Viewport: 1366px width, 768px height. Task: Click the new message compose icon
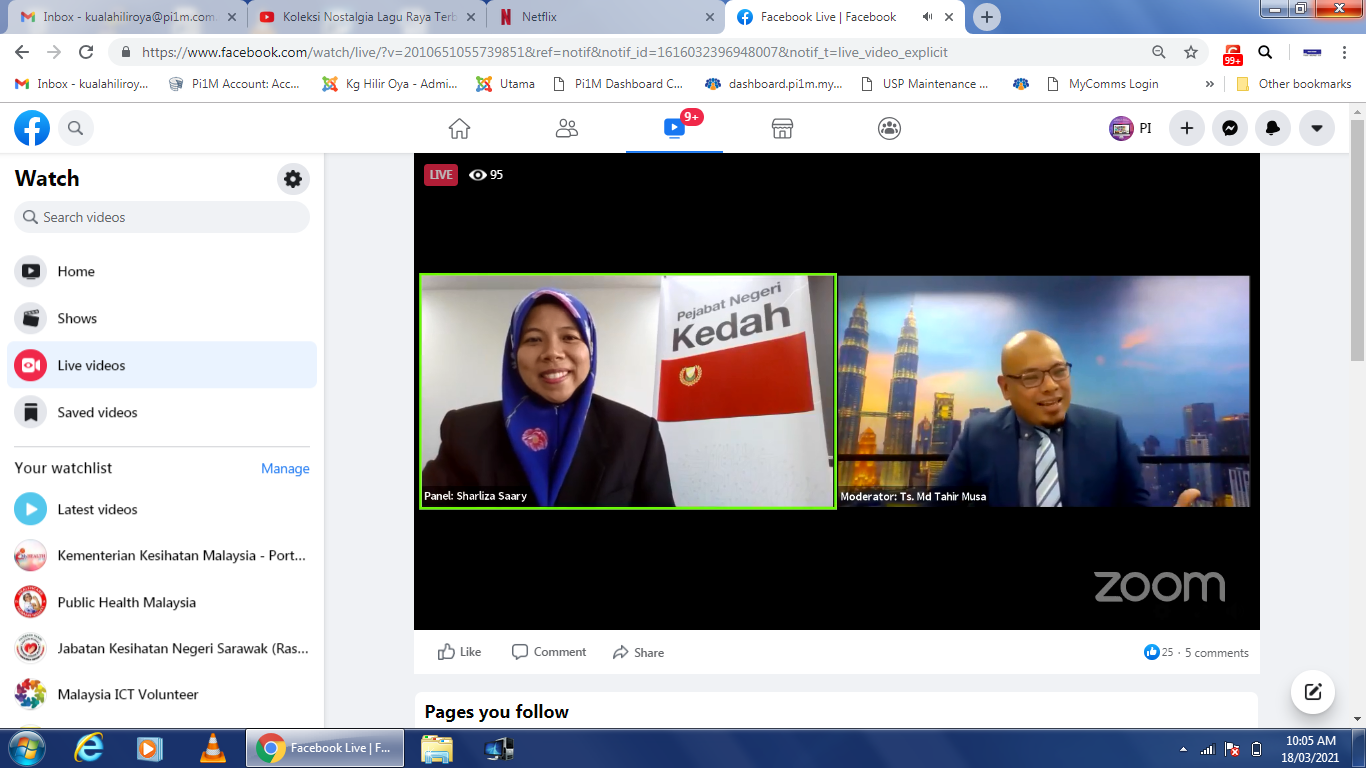[1313, 692]
